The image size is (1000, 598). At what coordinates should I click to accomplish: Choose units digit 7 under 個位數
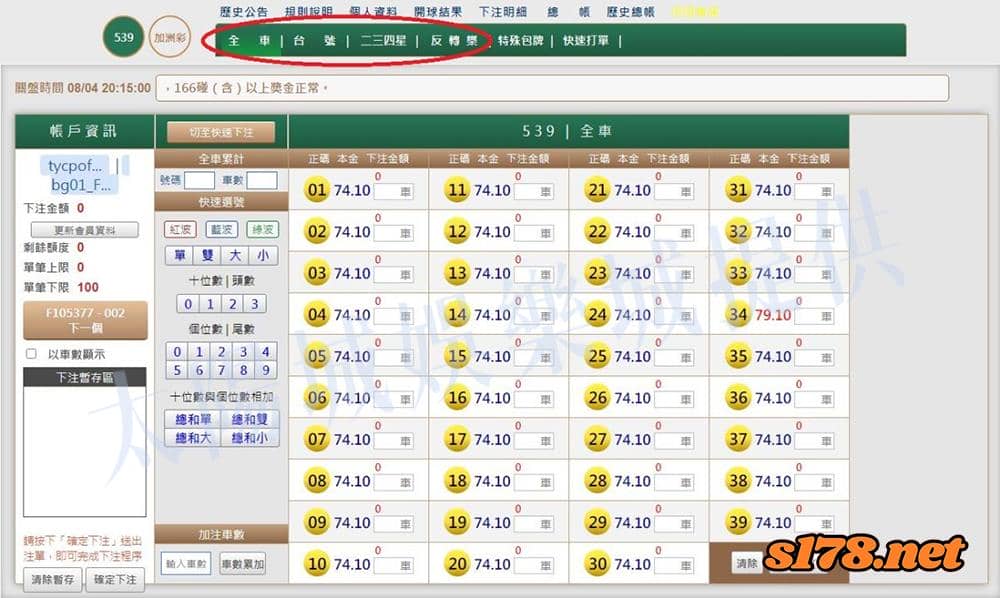pos(221,370)
